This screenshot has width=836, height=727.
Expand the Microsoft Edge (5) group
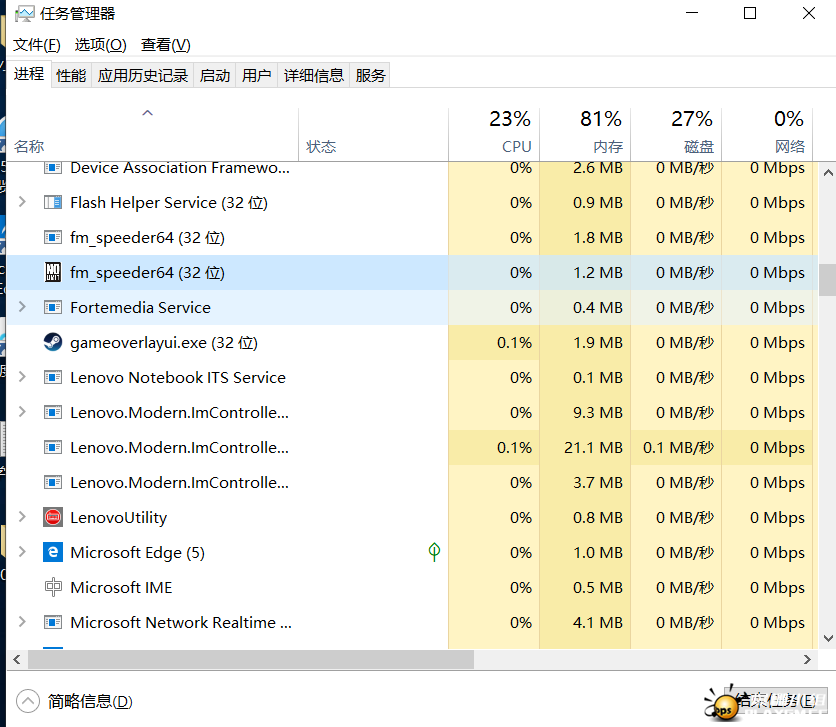pos(22,552)
